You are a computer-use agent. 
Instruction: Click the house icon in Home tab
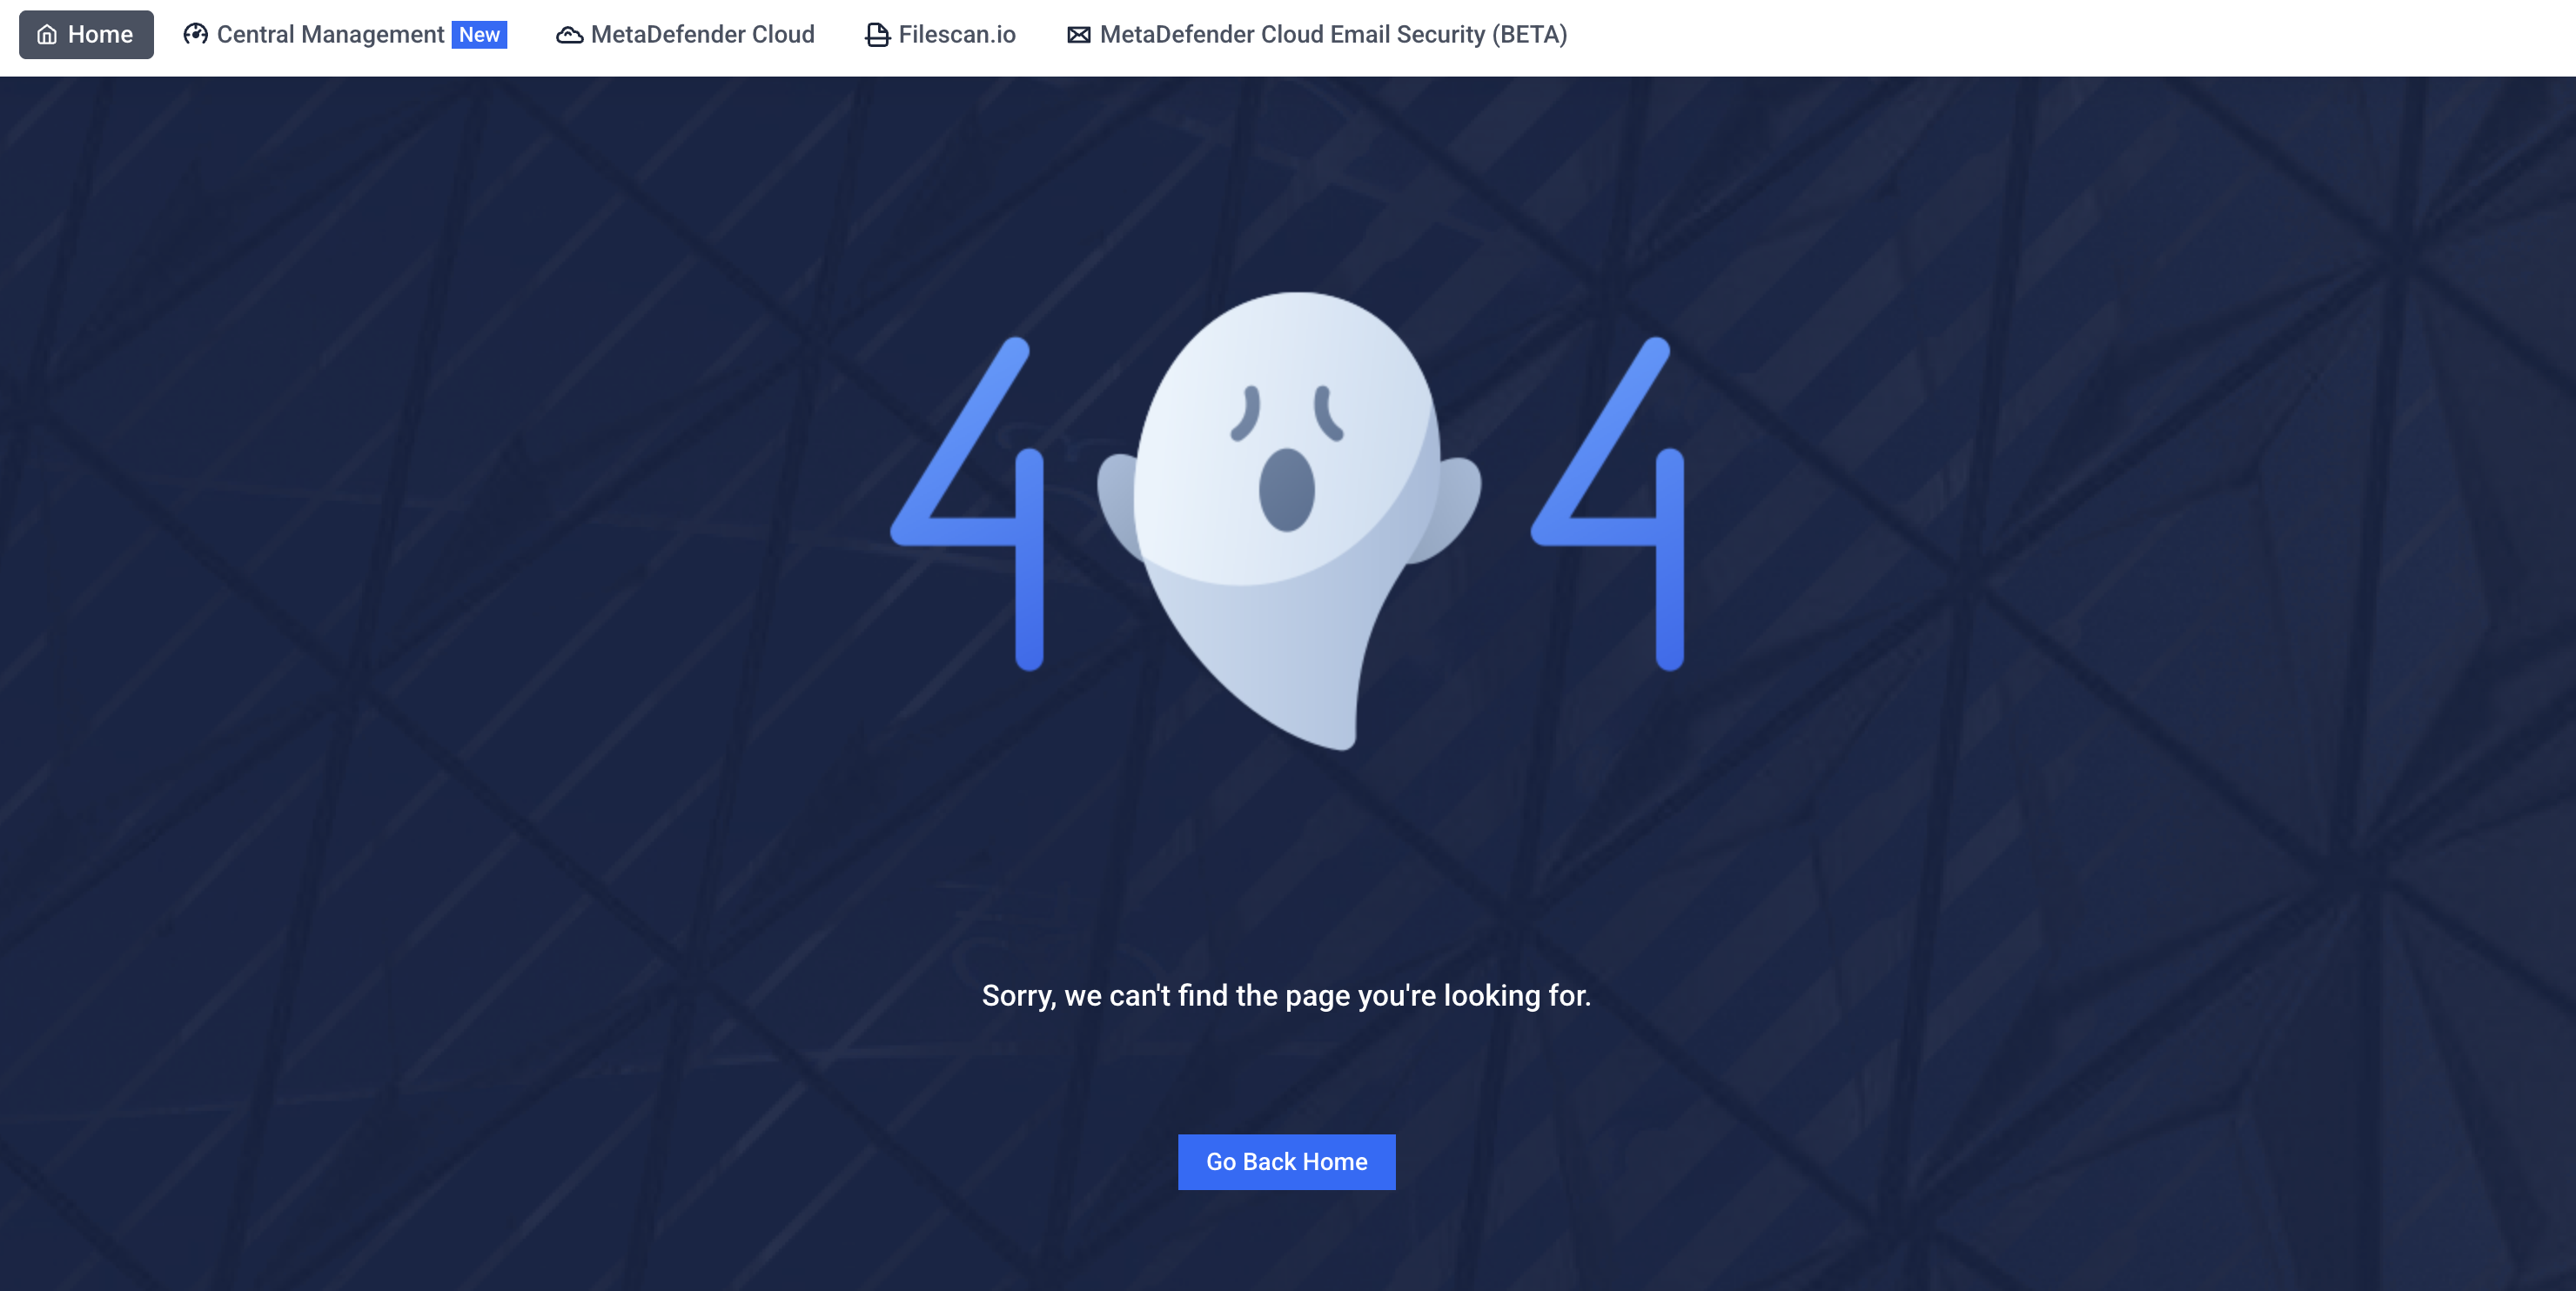47,35
